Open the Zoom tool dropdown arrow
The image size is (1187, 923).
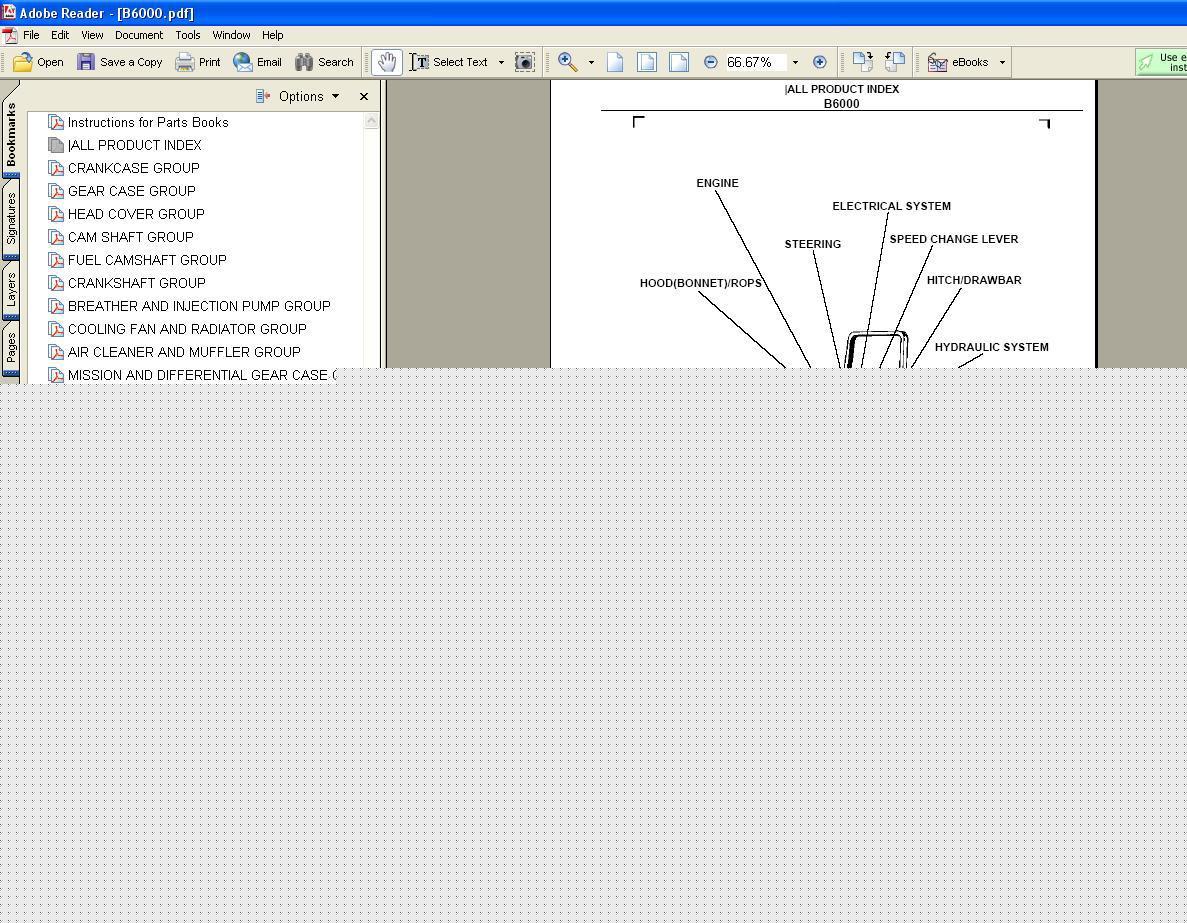click(591, 62)
